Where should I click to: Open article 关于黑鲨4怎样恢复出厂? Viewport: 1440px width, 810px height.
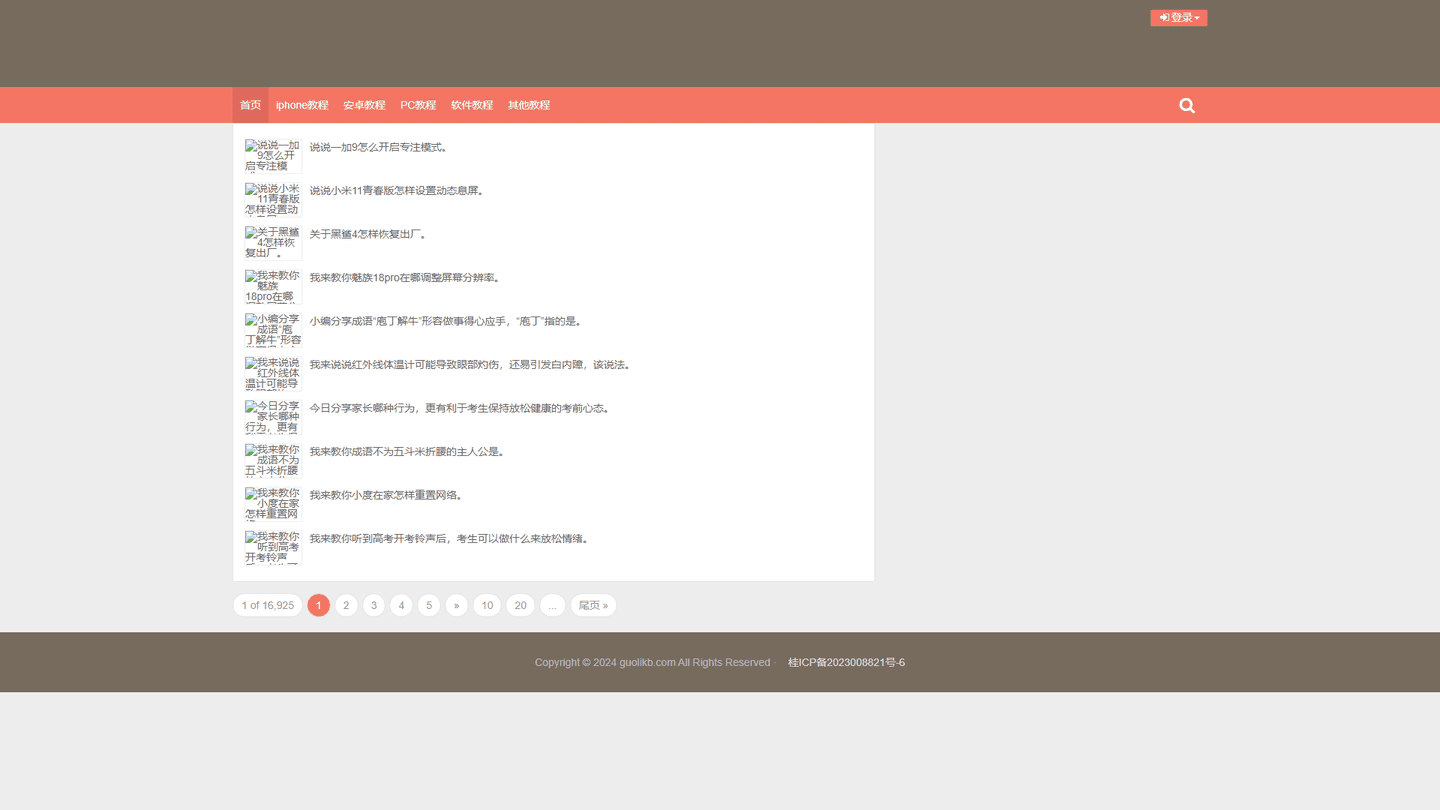tap(368, 234)
